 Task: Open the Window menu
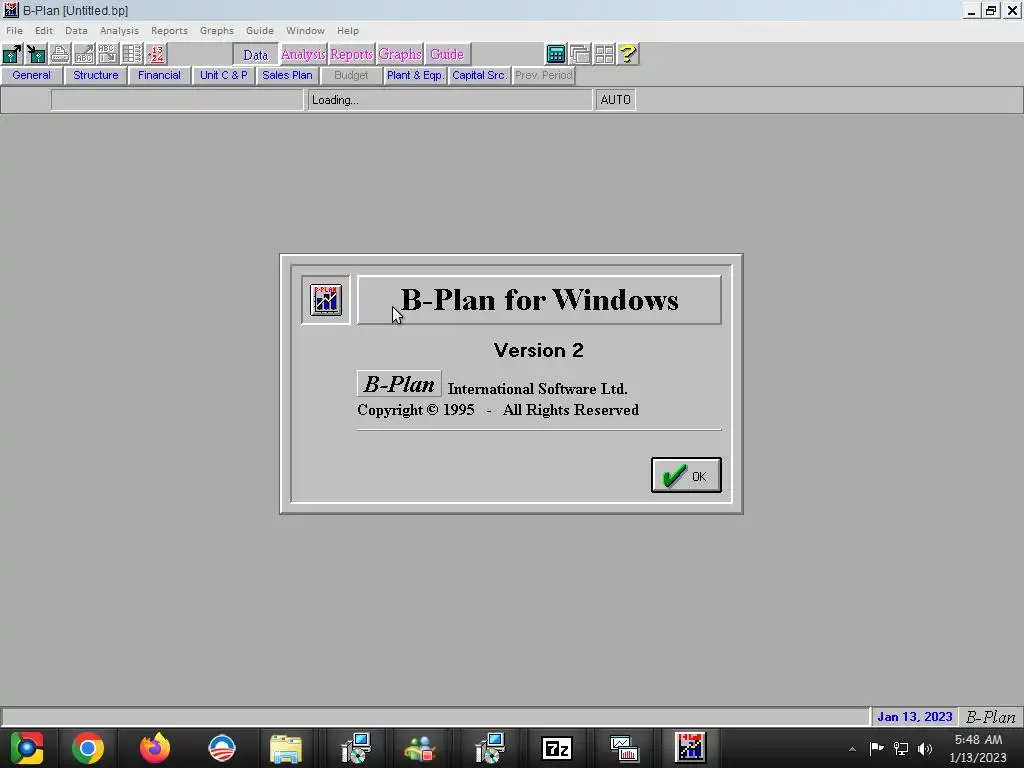click(305, 31)
